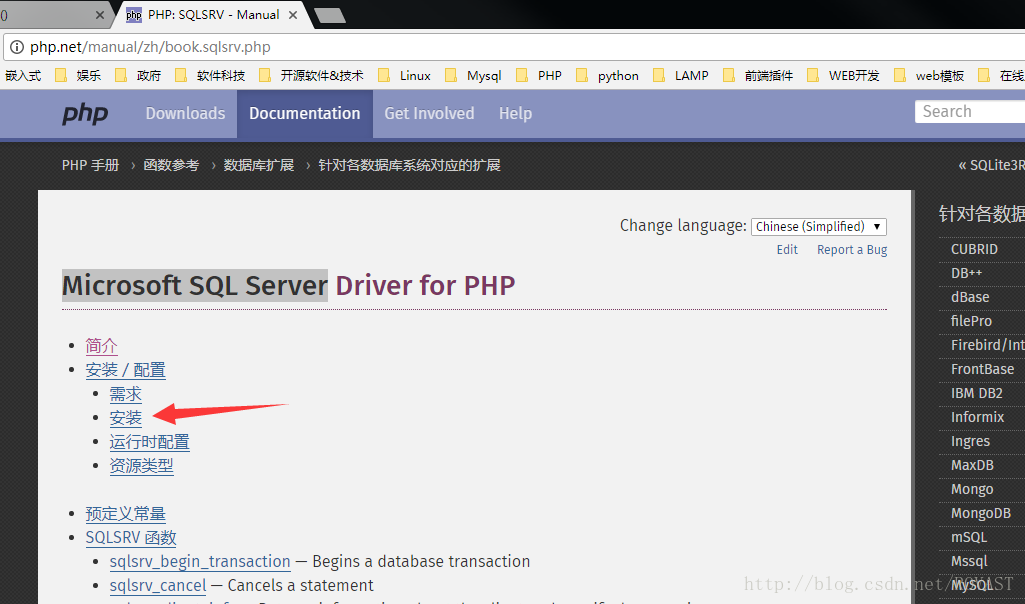
Task: Open the 政府 bookmark folder
Action: [139, 75]
